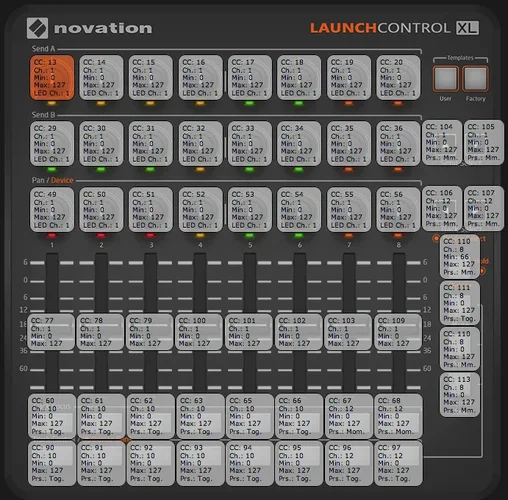
Task: Select the CC: 101 fader
Action: point(249,332)
